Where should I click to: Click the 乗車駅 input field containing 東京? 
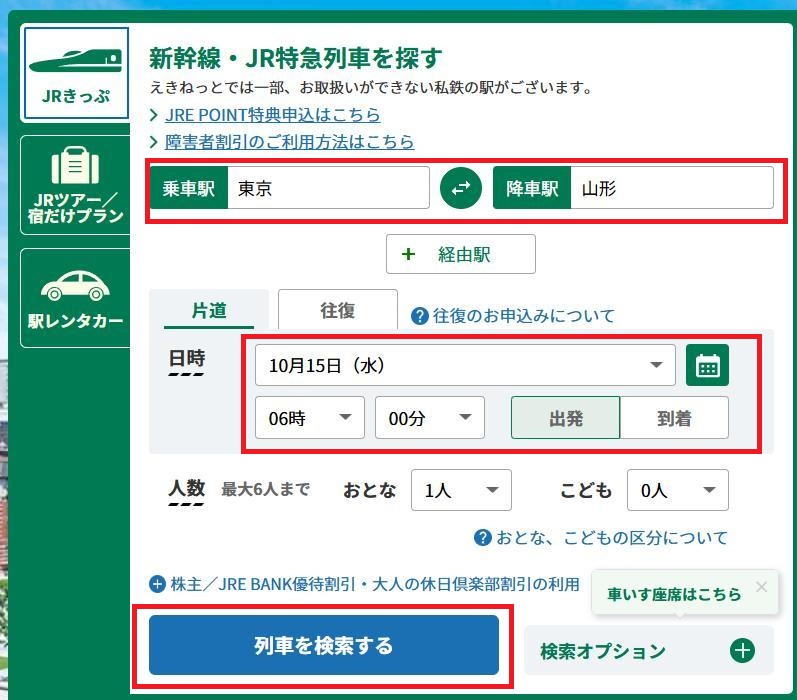click(327, 188)
